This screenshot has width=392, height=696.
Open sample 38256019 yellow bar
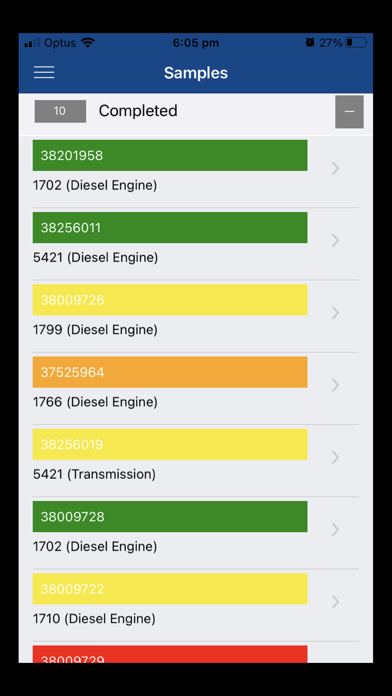[170, 444]
